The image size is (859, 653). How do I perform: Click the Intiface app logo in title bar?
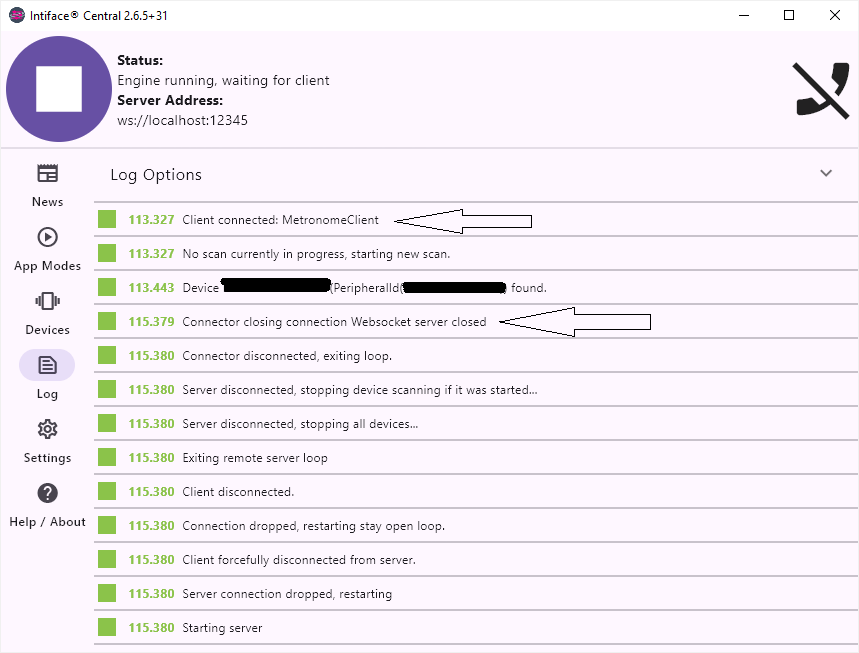17,15
